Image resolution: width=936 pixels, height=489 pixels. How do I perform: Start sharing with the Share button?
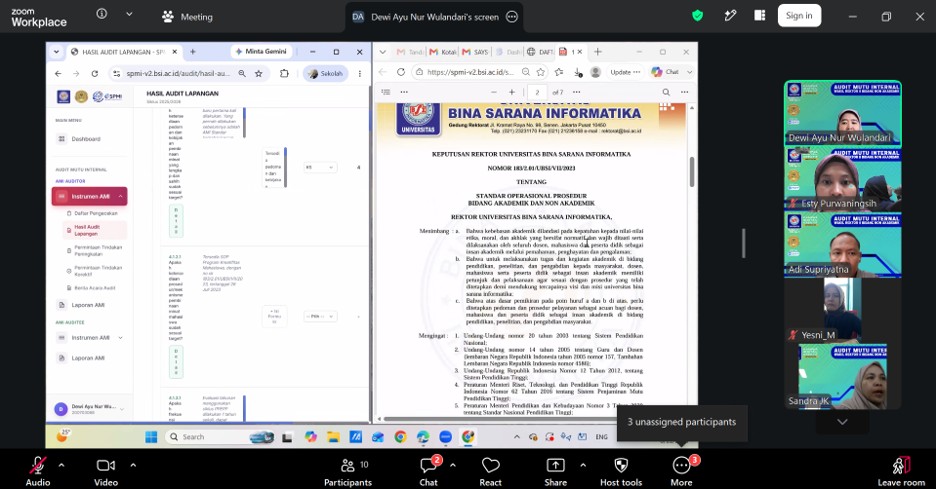(x=555, y=471)
